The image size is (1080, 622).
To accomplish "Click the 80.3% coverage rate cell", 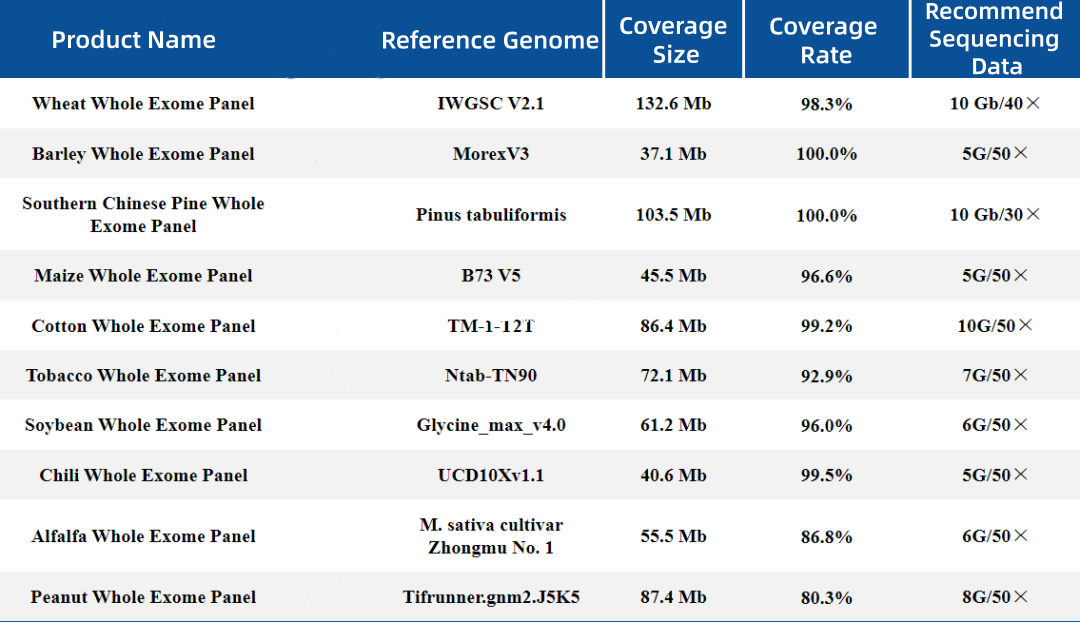I will 825,598.
